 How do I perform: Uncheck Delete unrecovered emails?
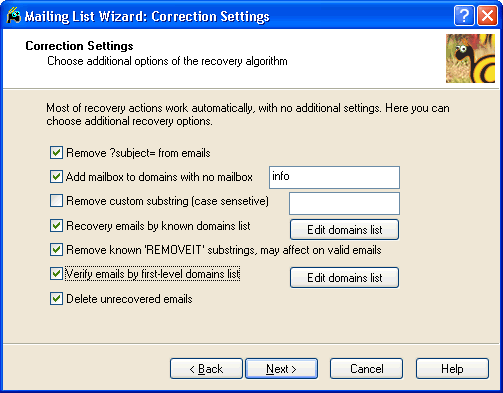56,299
